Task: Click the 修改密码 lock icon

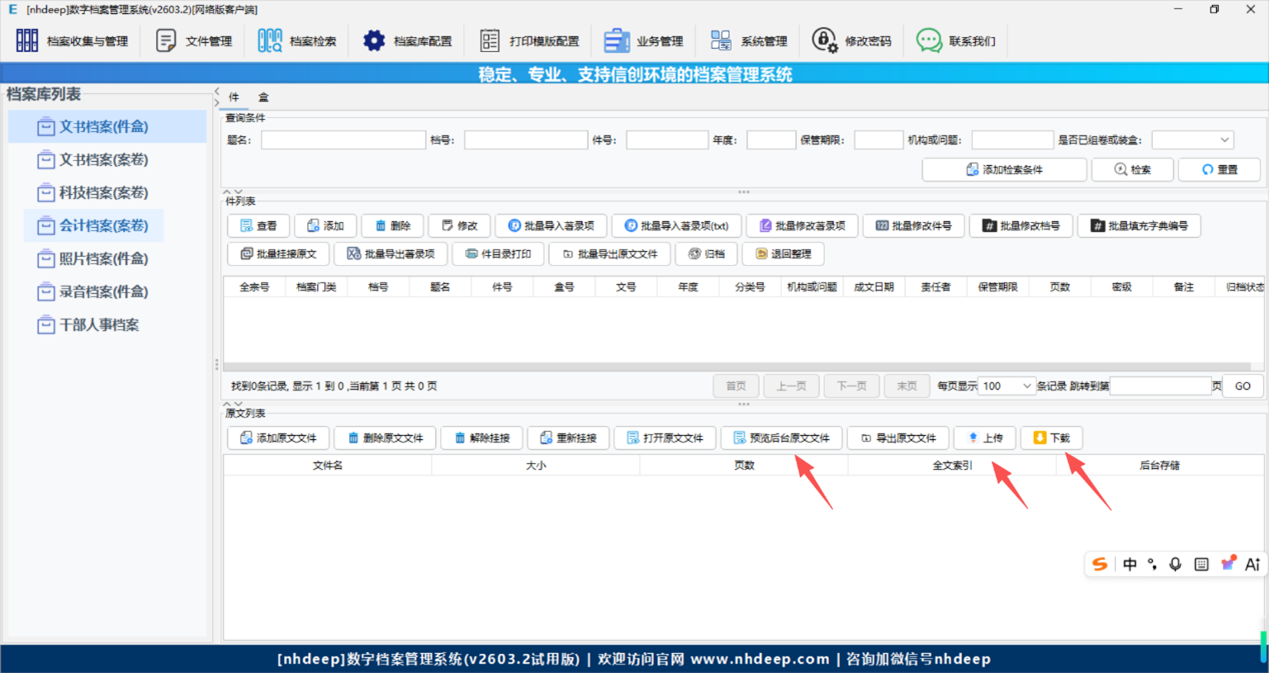Action: tap(822, 41)
